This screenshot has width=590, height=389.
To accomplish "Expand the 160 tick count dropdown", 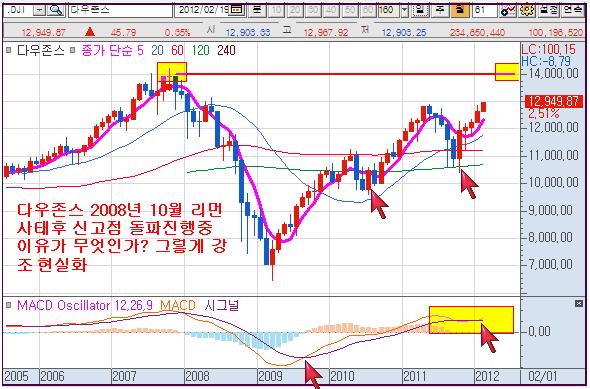I will (405, 10).
